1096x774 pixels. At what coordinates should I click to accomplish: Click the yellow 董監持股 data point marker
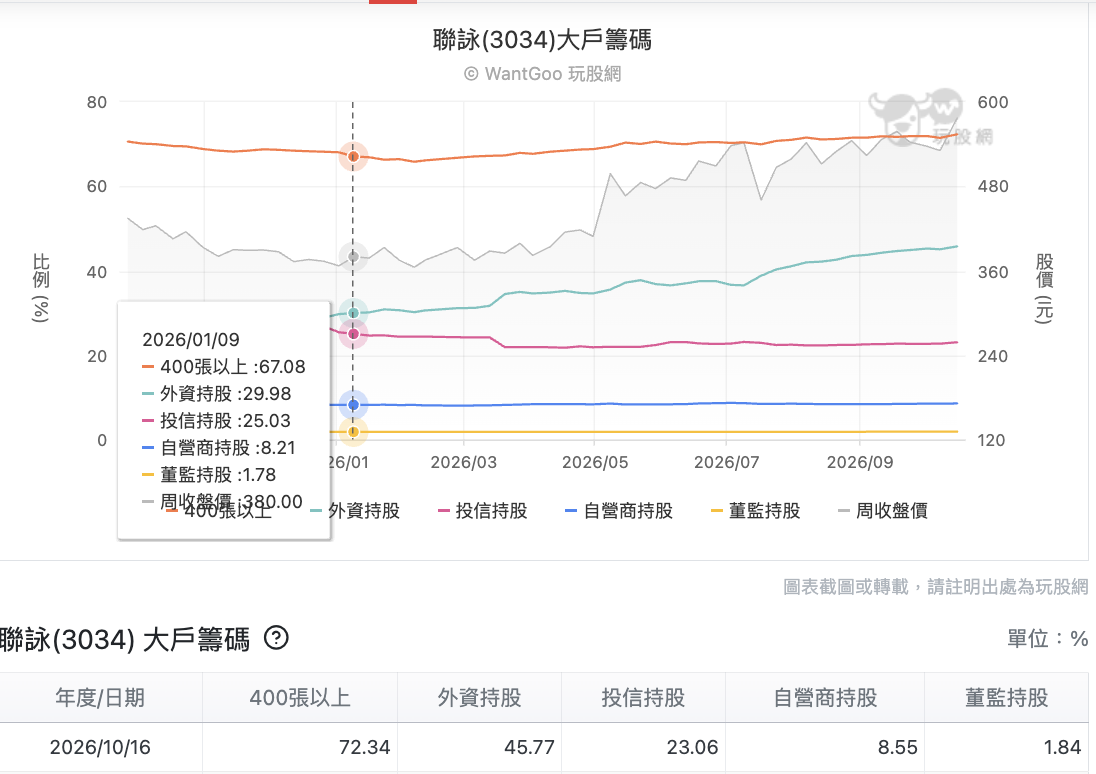point(353,432)
